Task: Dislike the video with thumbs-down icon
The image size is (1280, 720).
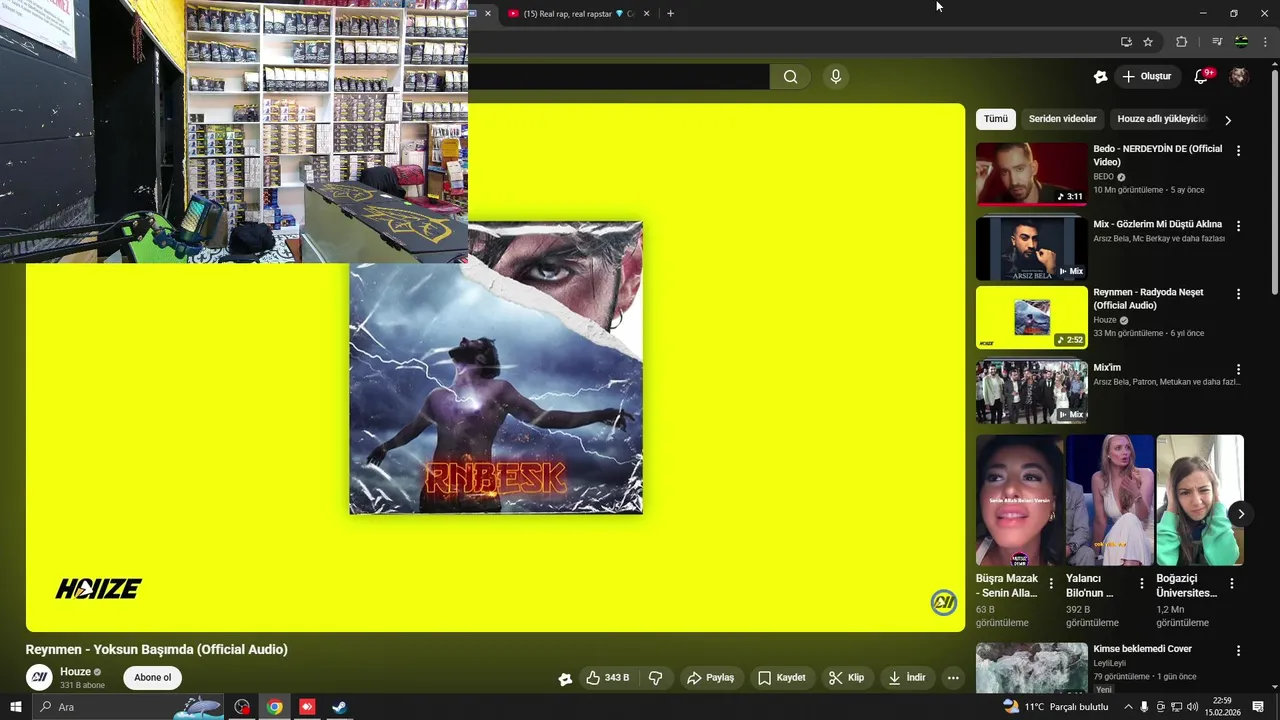Action: [x=656, y=678]
